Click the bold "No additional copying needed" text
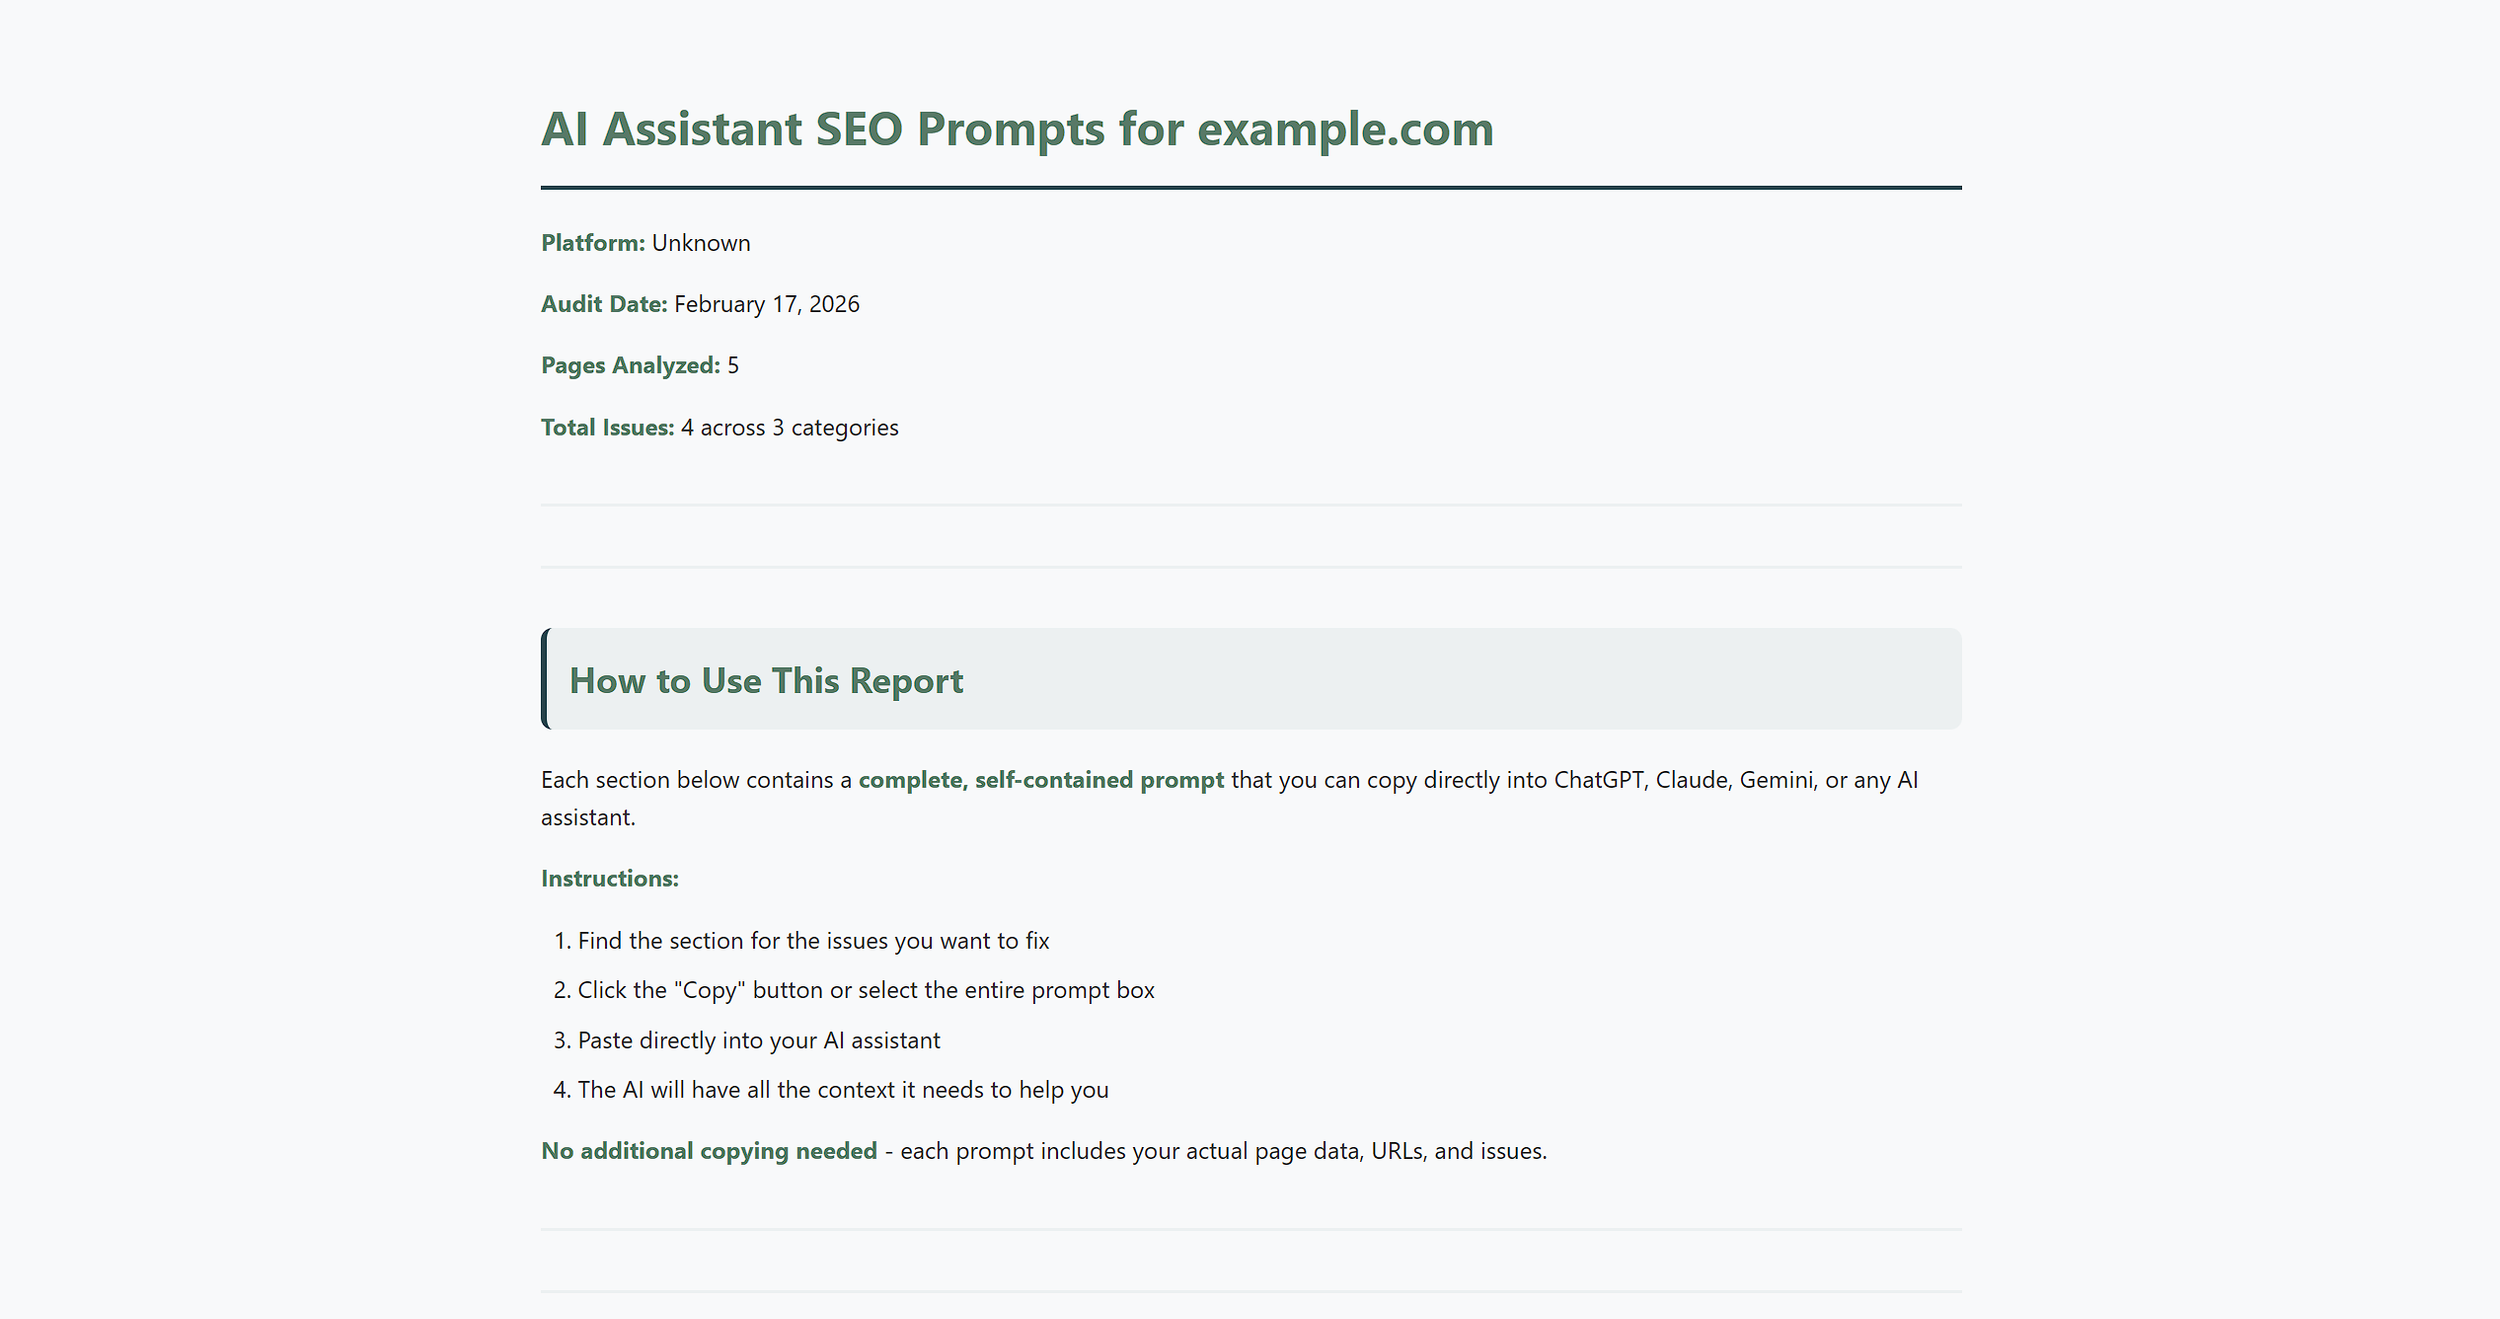 tap(706, 1150)
